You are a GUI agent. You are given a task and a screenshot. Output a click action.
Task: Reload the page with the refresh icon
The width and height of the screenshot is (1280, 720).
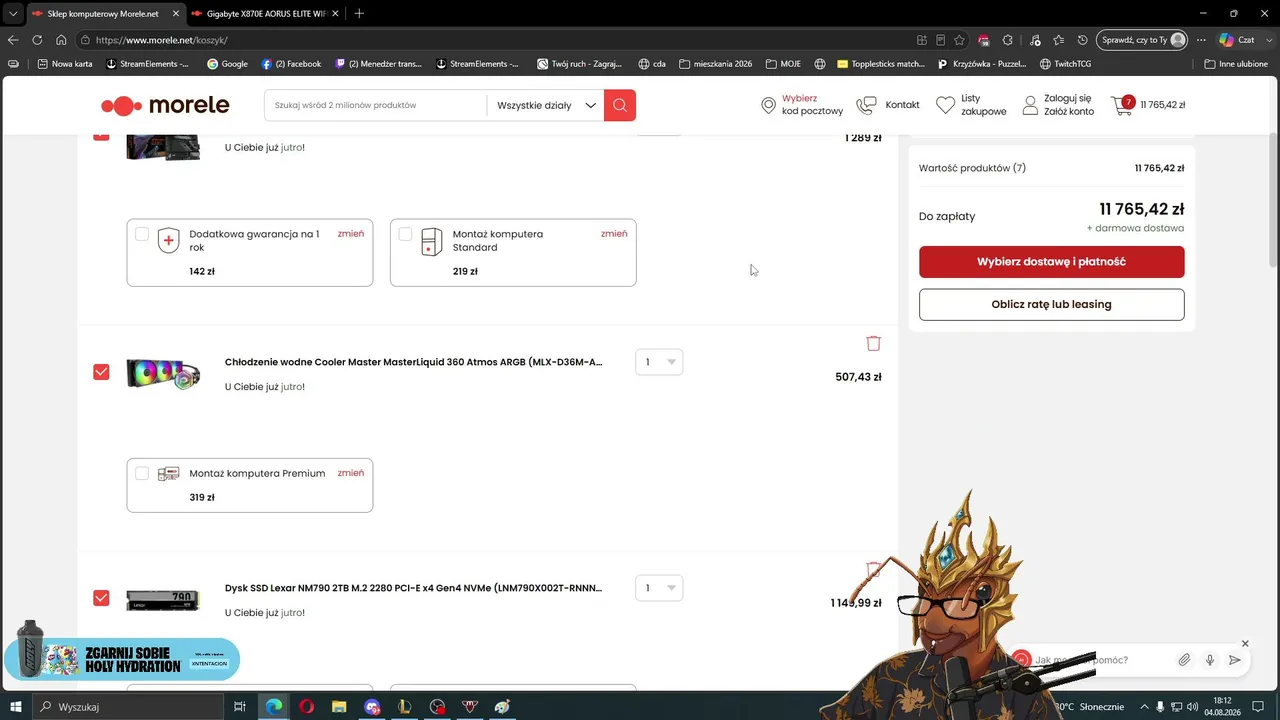pos(37,40)
